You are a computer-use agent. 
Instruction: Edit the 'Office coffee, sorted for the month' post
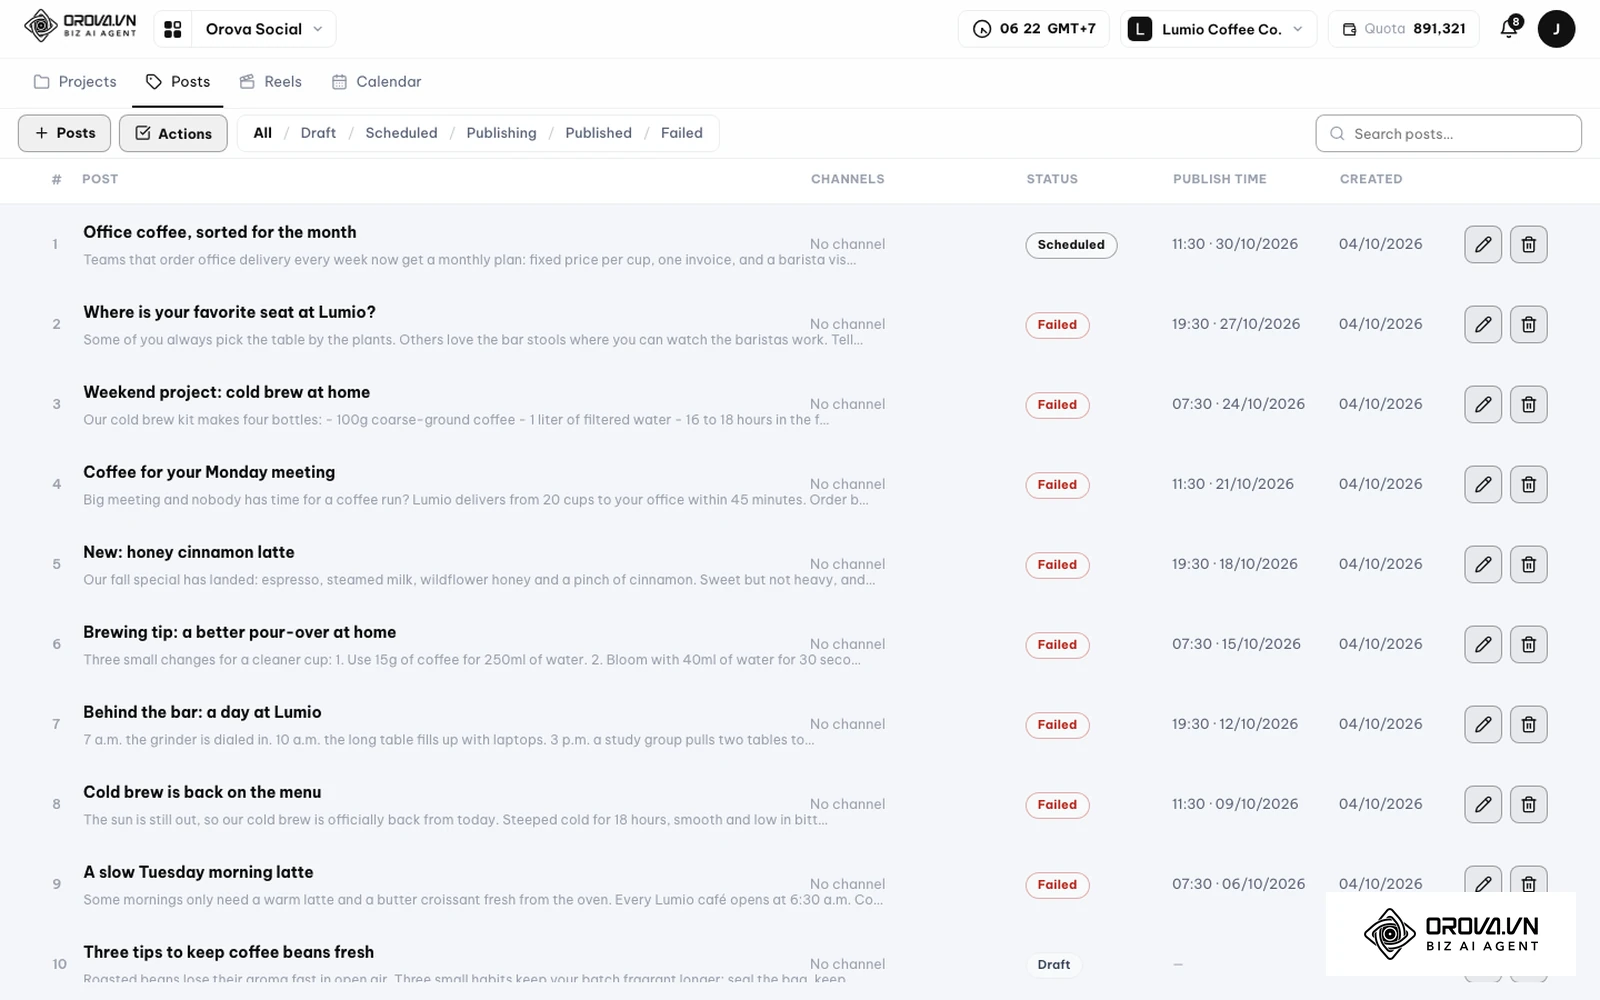[x=1483, y=244]
